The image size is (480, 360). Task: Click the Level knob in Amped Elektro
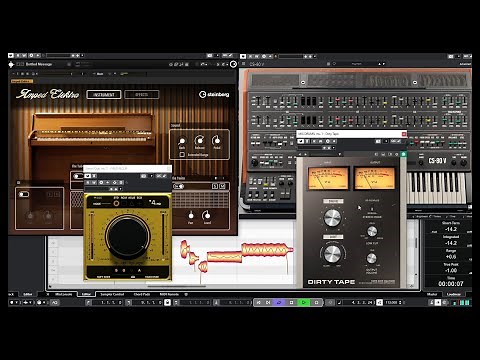point(206,215)
